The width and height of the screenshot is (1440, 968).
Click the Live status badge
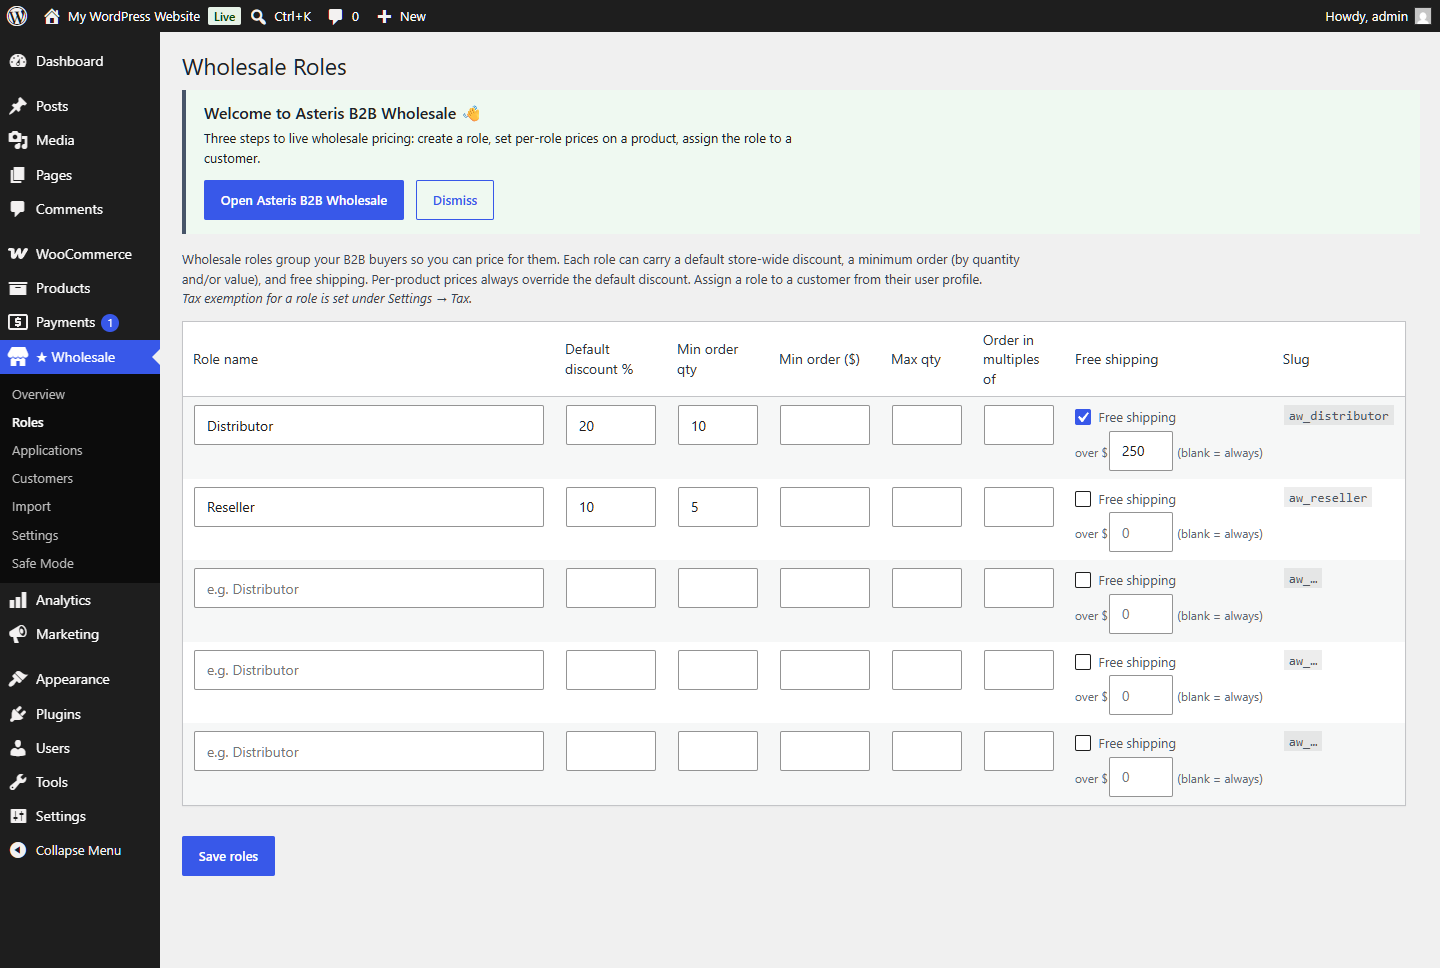click(x=225, y=16)
